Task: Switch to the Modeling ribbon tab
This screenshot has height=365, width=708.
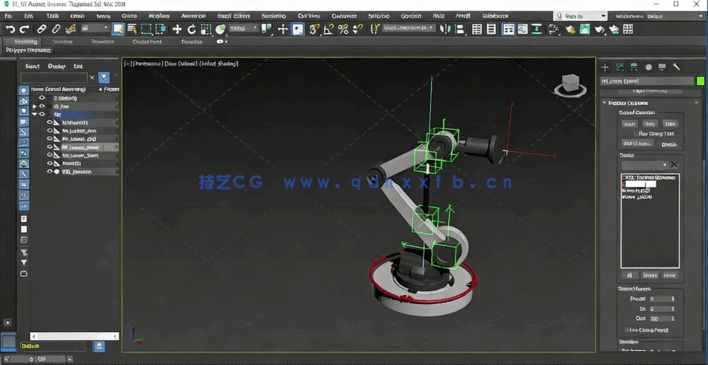Action: (x=26, y=42)
